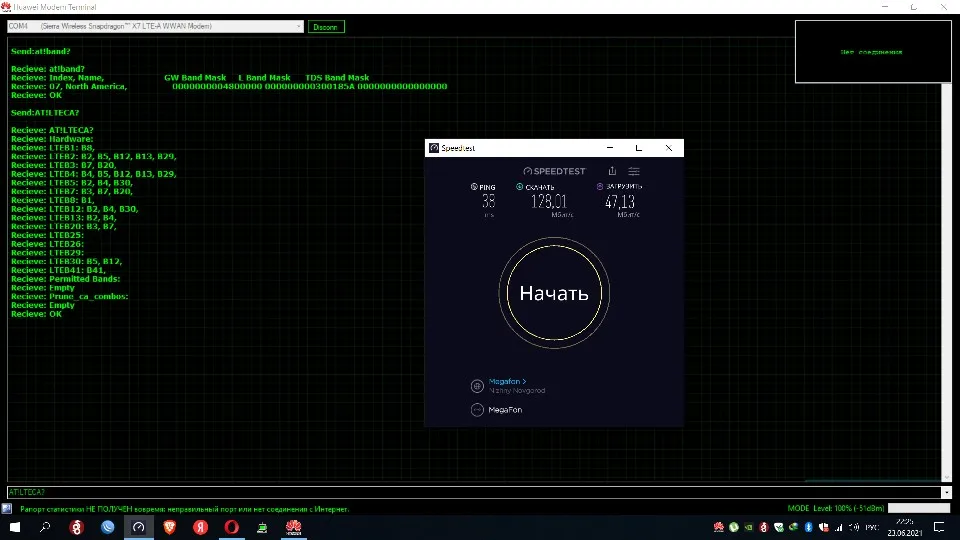Click the 47,13 upload speed value
The image size is (960, 540).
[x=620, y=201]
